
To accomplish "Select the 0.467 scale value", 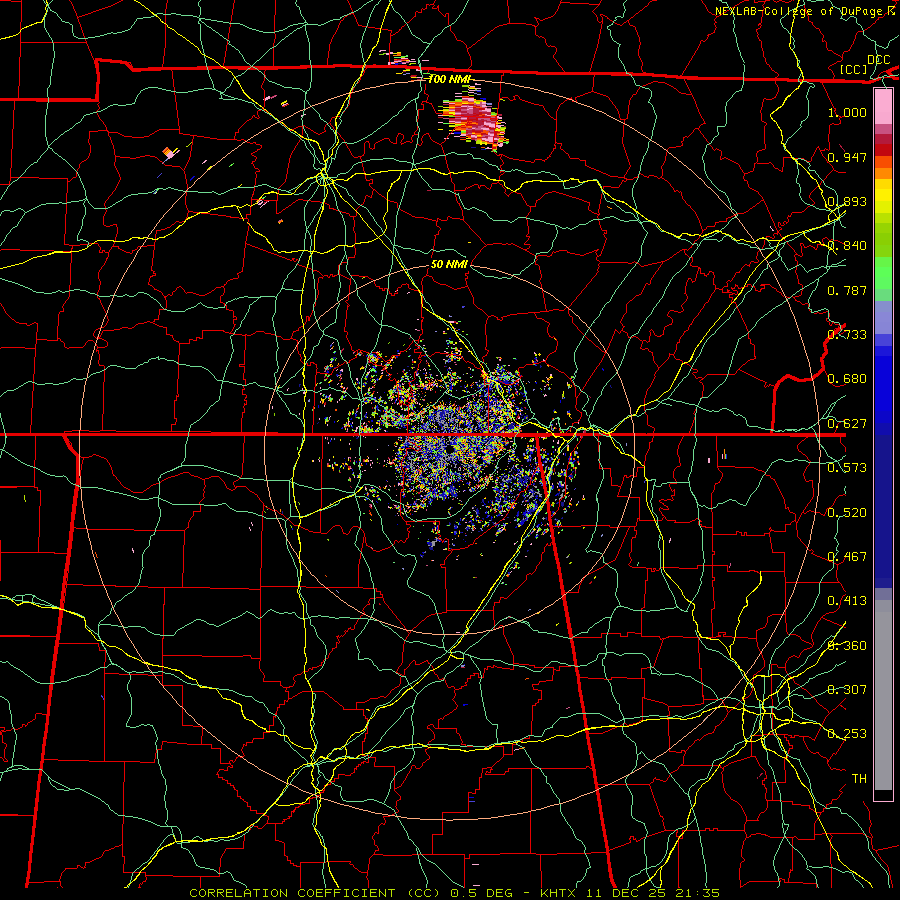I will pos(847,557).
